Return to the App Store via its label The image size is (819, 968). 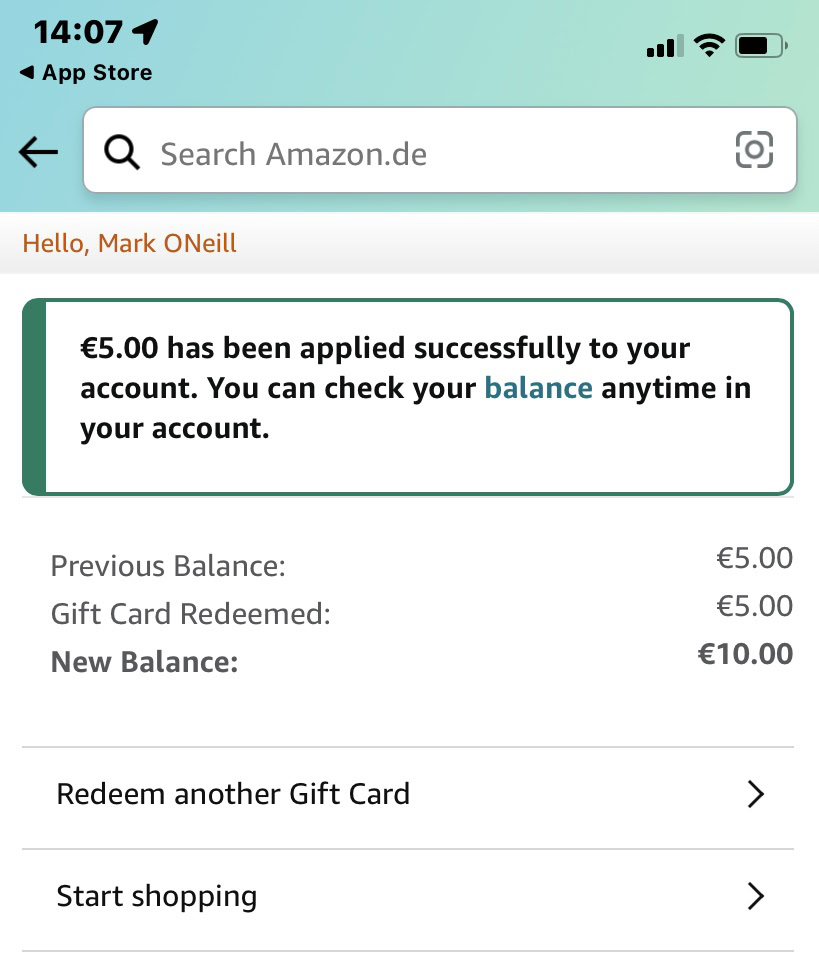coord(97,73)
